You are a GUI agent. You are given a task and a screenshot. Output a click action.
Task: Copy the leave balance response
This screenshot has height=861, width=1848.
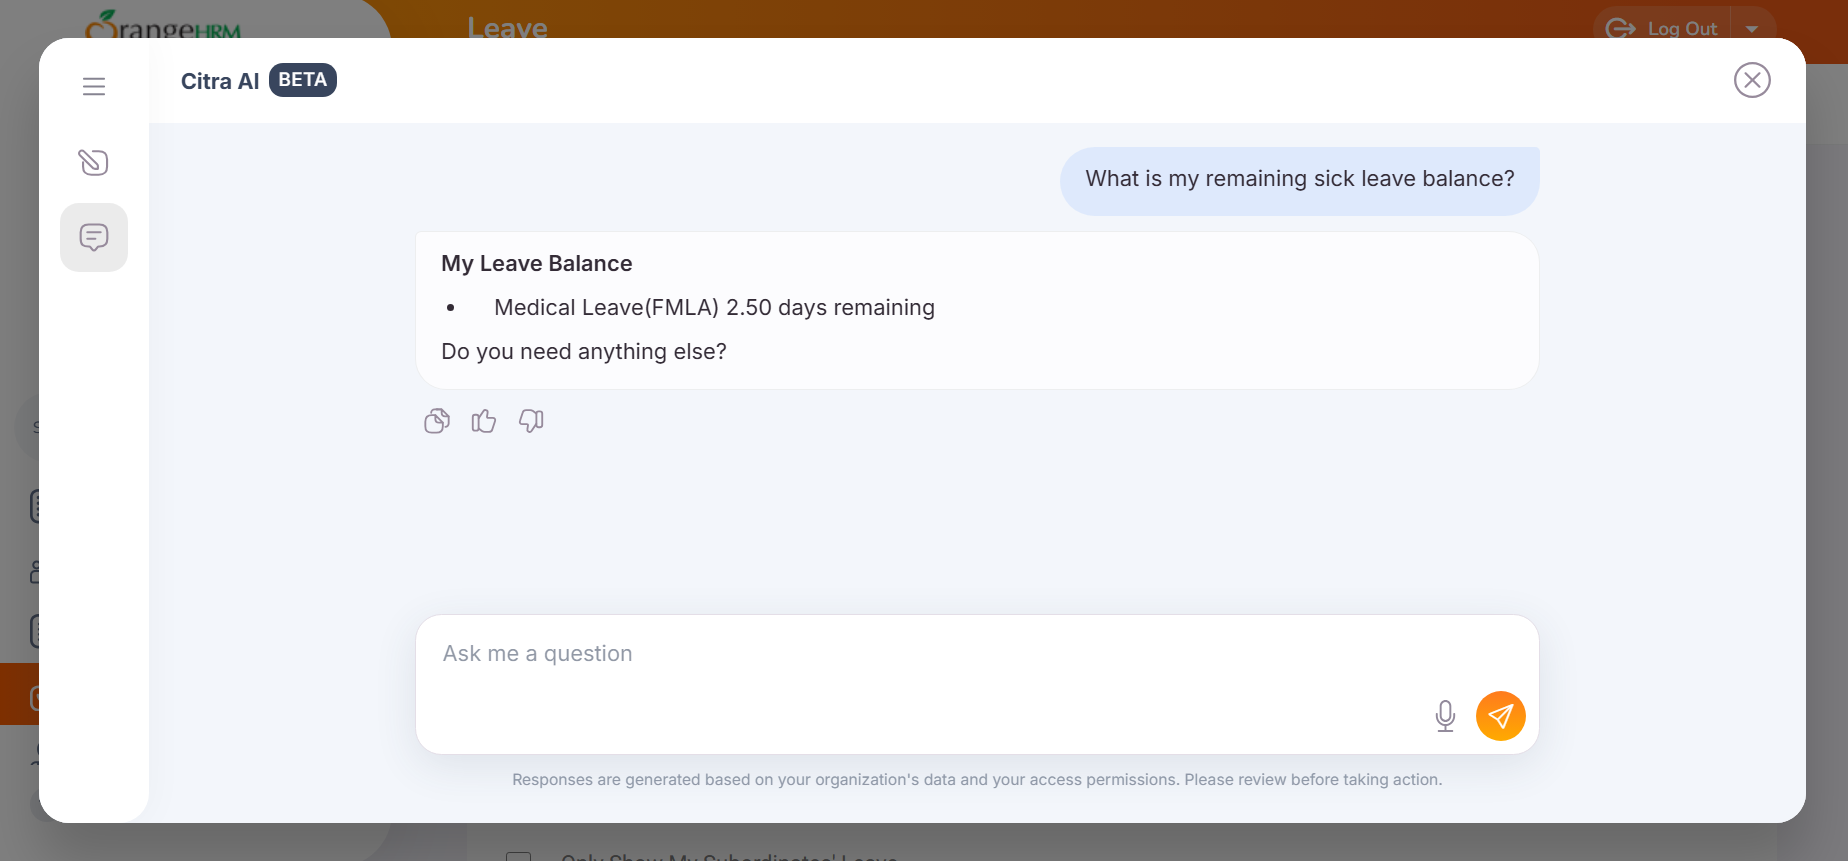[x=437, y=421]
